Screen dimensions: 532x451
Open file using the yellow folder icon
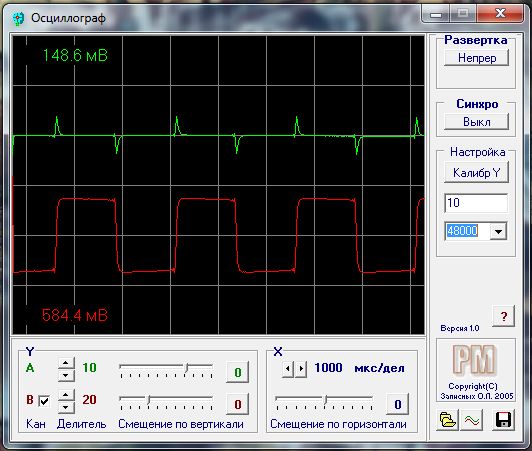click(x=448, y=420)
